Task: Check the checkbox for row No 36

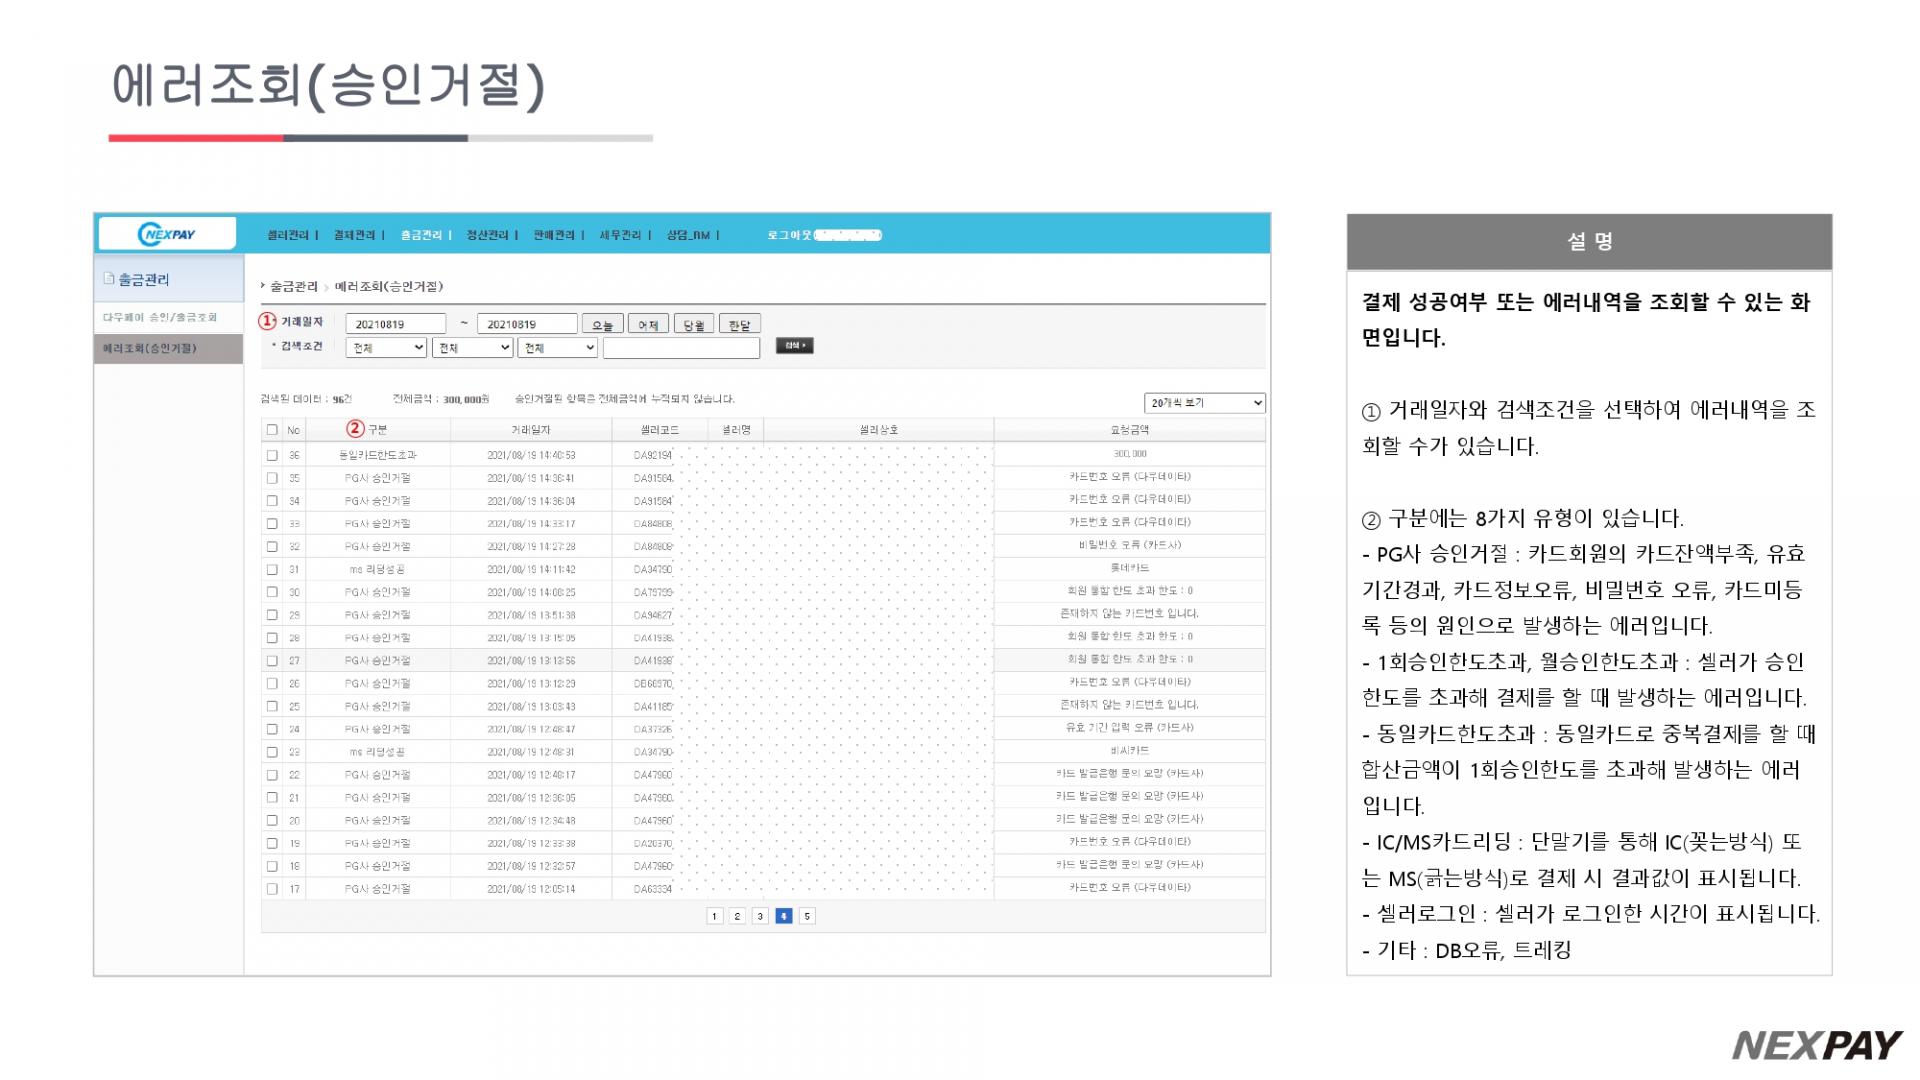Action: click(272, 455)
